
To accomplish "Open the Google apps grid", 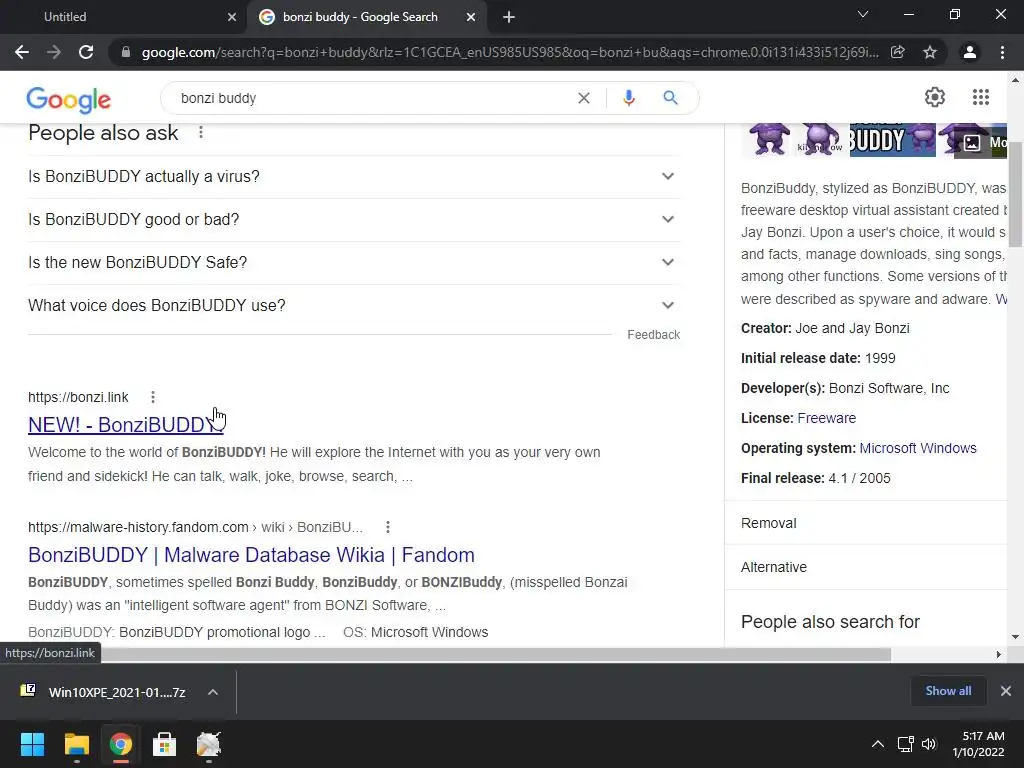I will coord(980,97).
